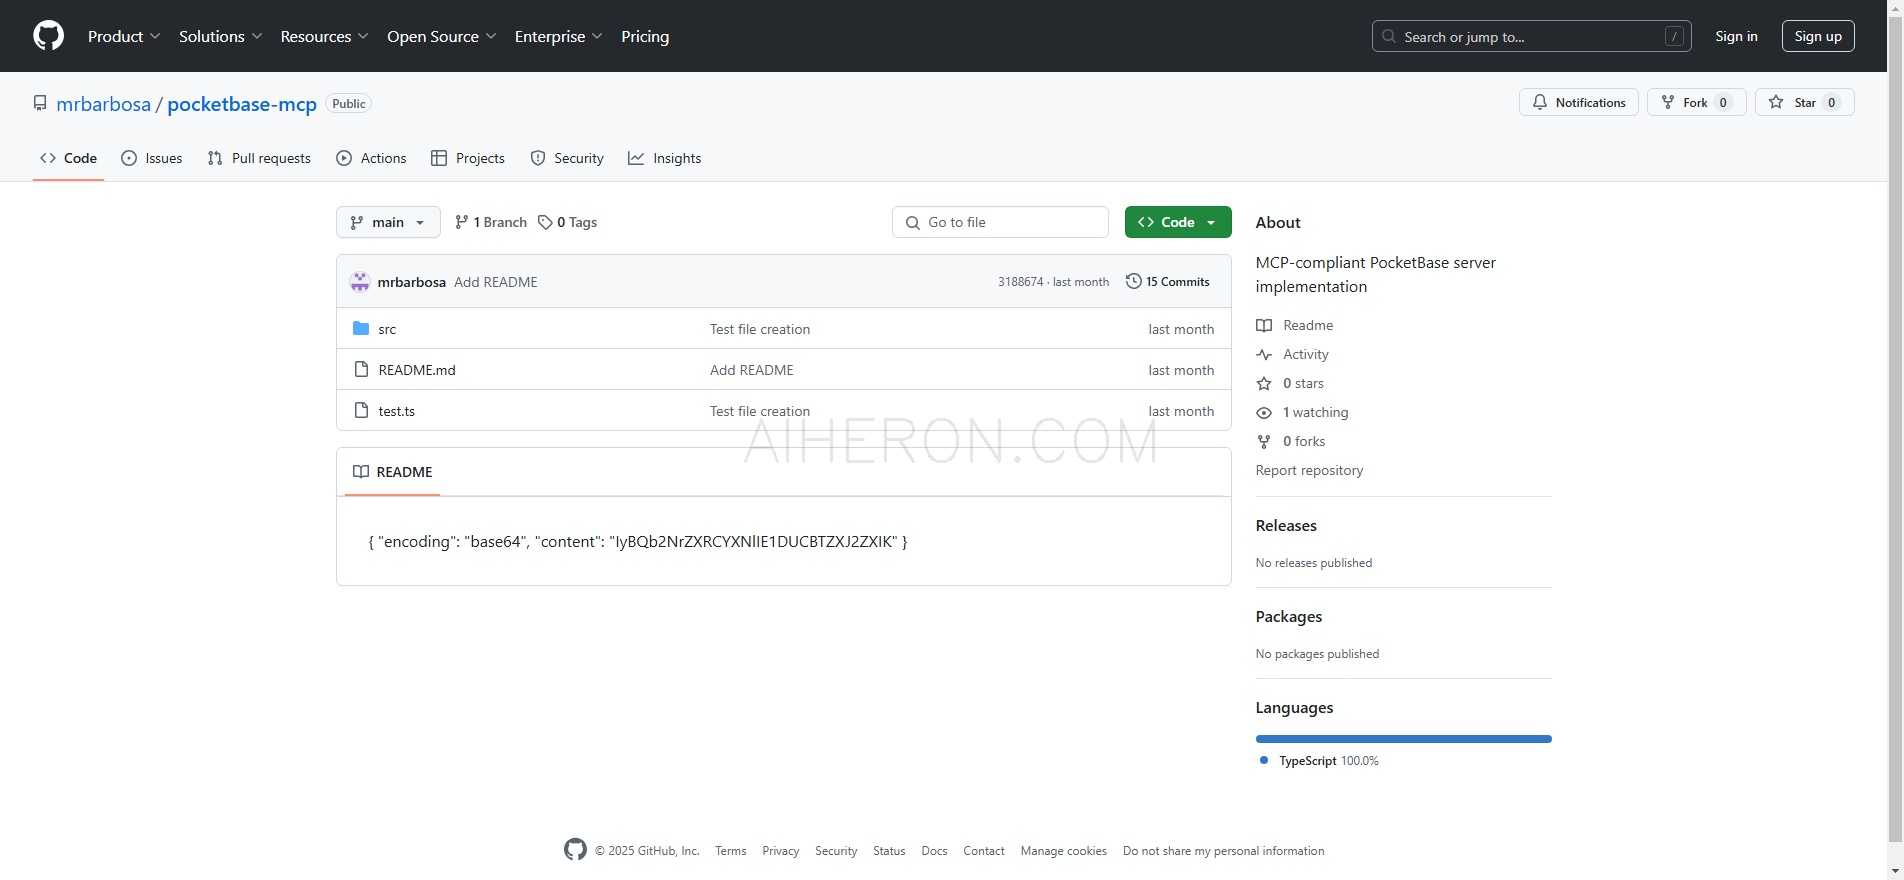
Task: Expand the Solutions menu
Action: pyautogui.click(x=220, y=36)
